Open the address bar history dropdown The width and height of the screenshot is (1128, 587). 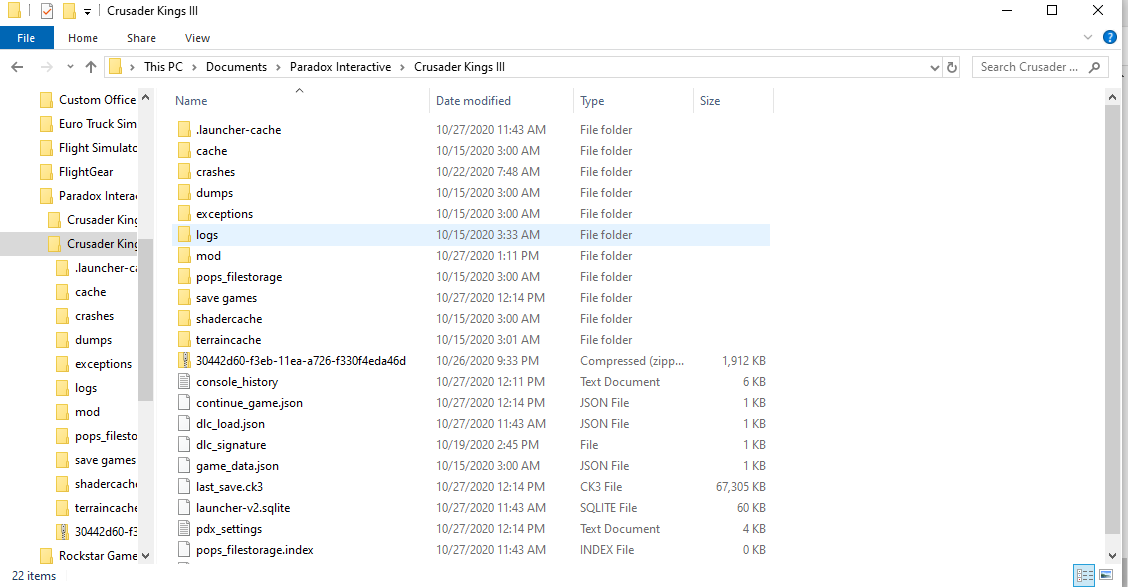pyautogui.click(x=932, y=67)
